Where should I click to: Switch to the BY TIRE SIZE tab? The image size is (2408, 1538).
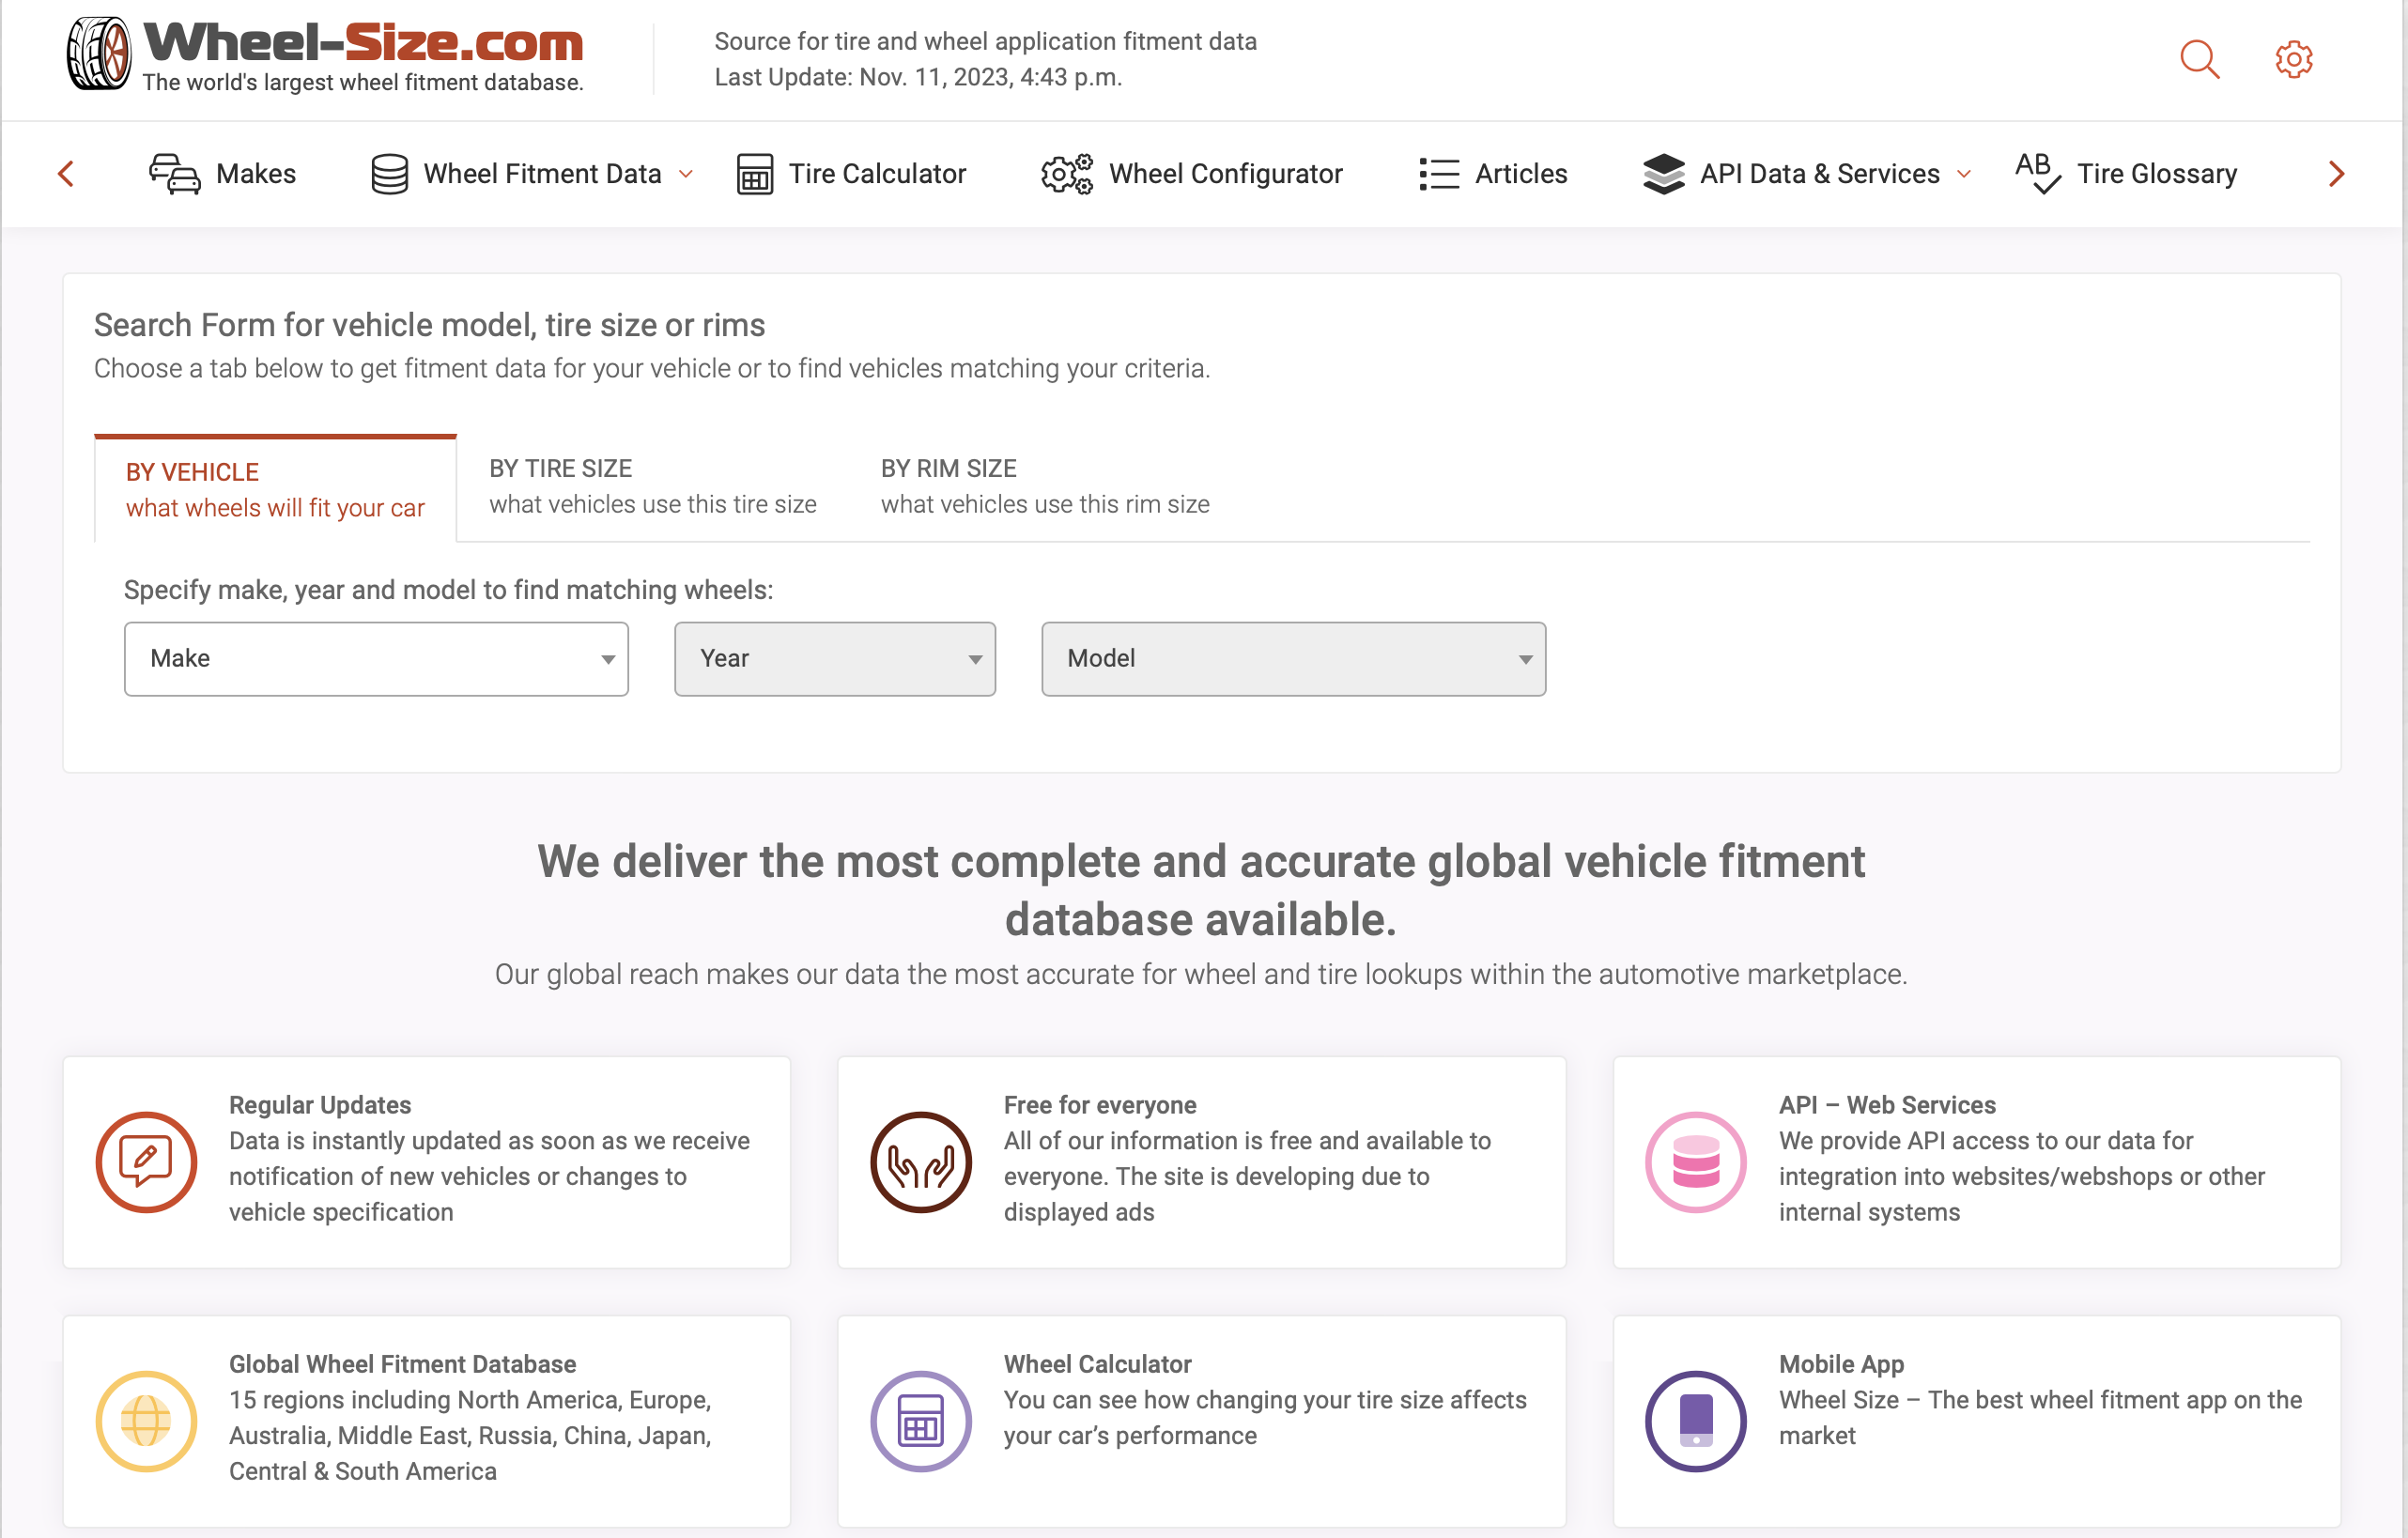[653, 486]
